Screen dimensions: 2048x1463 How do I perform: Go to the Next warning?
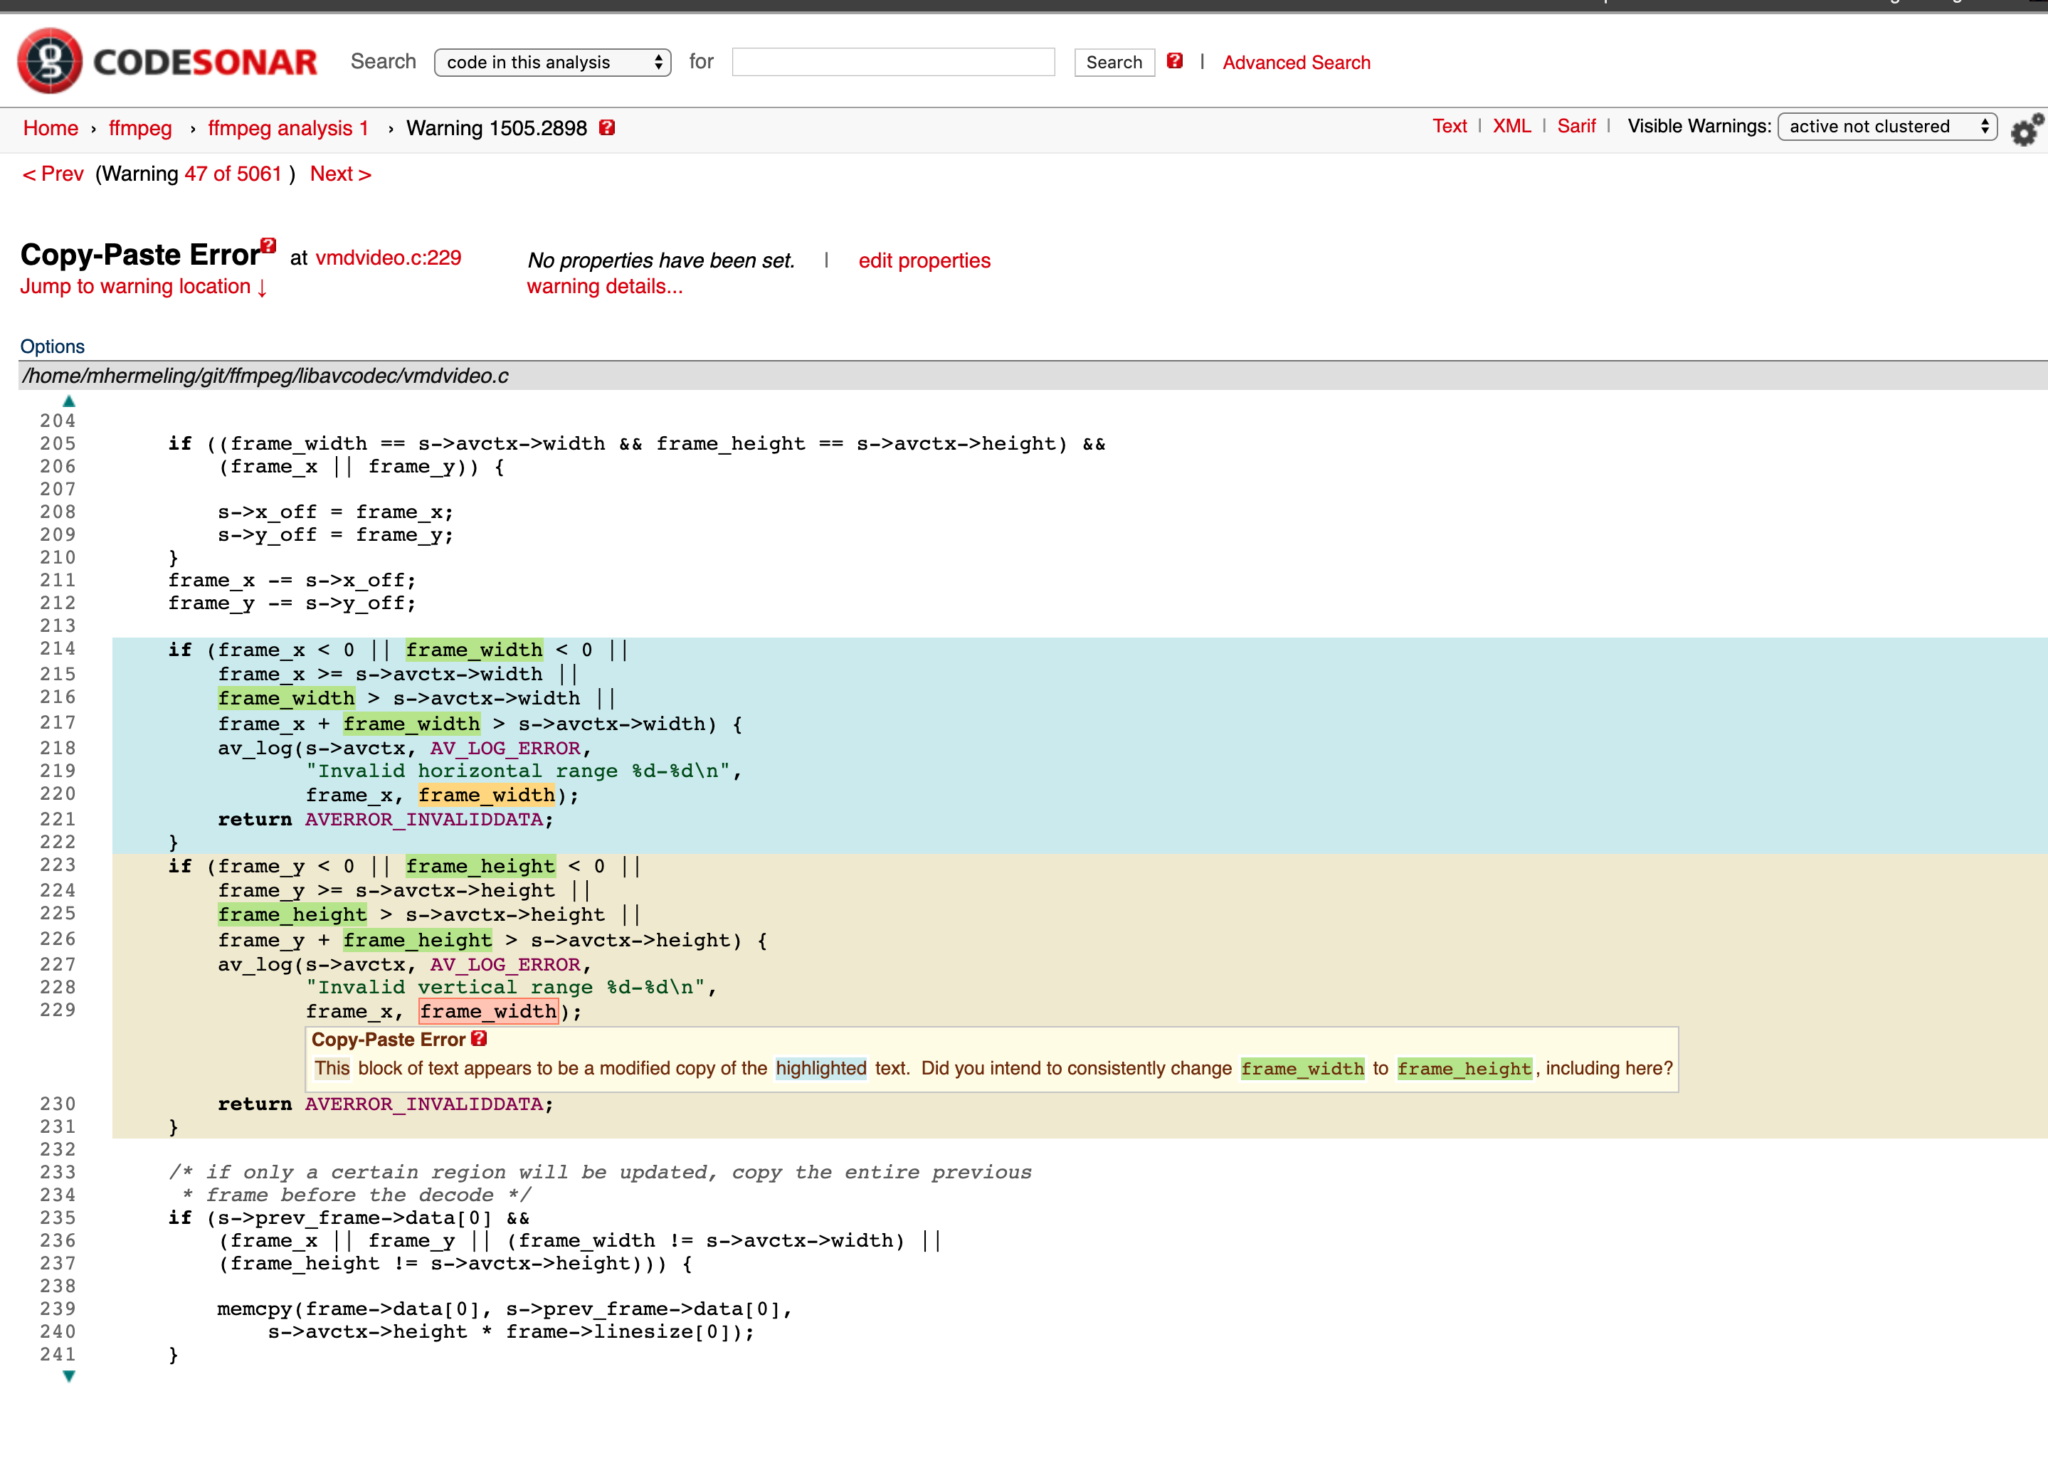pos(339,173)
